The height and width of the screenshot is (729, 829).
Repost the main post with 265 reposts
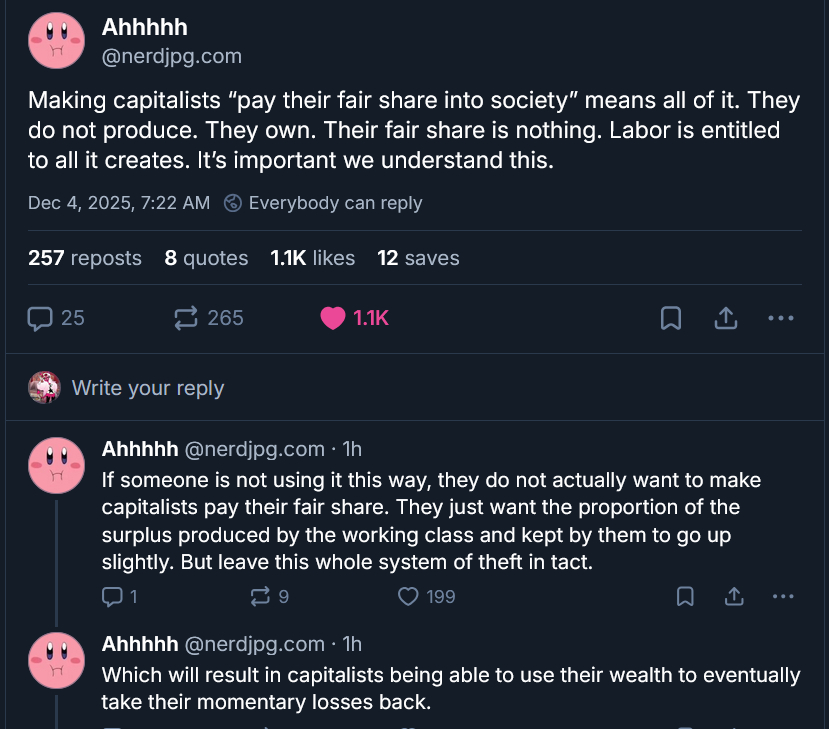click(x=186, y=318)
